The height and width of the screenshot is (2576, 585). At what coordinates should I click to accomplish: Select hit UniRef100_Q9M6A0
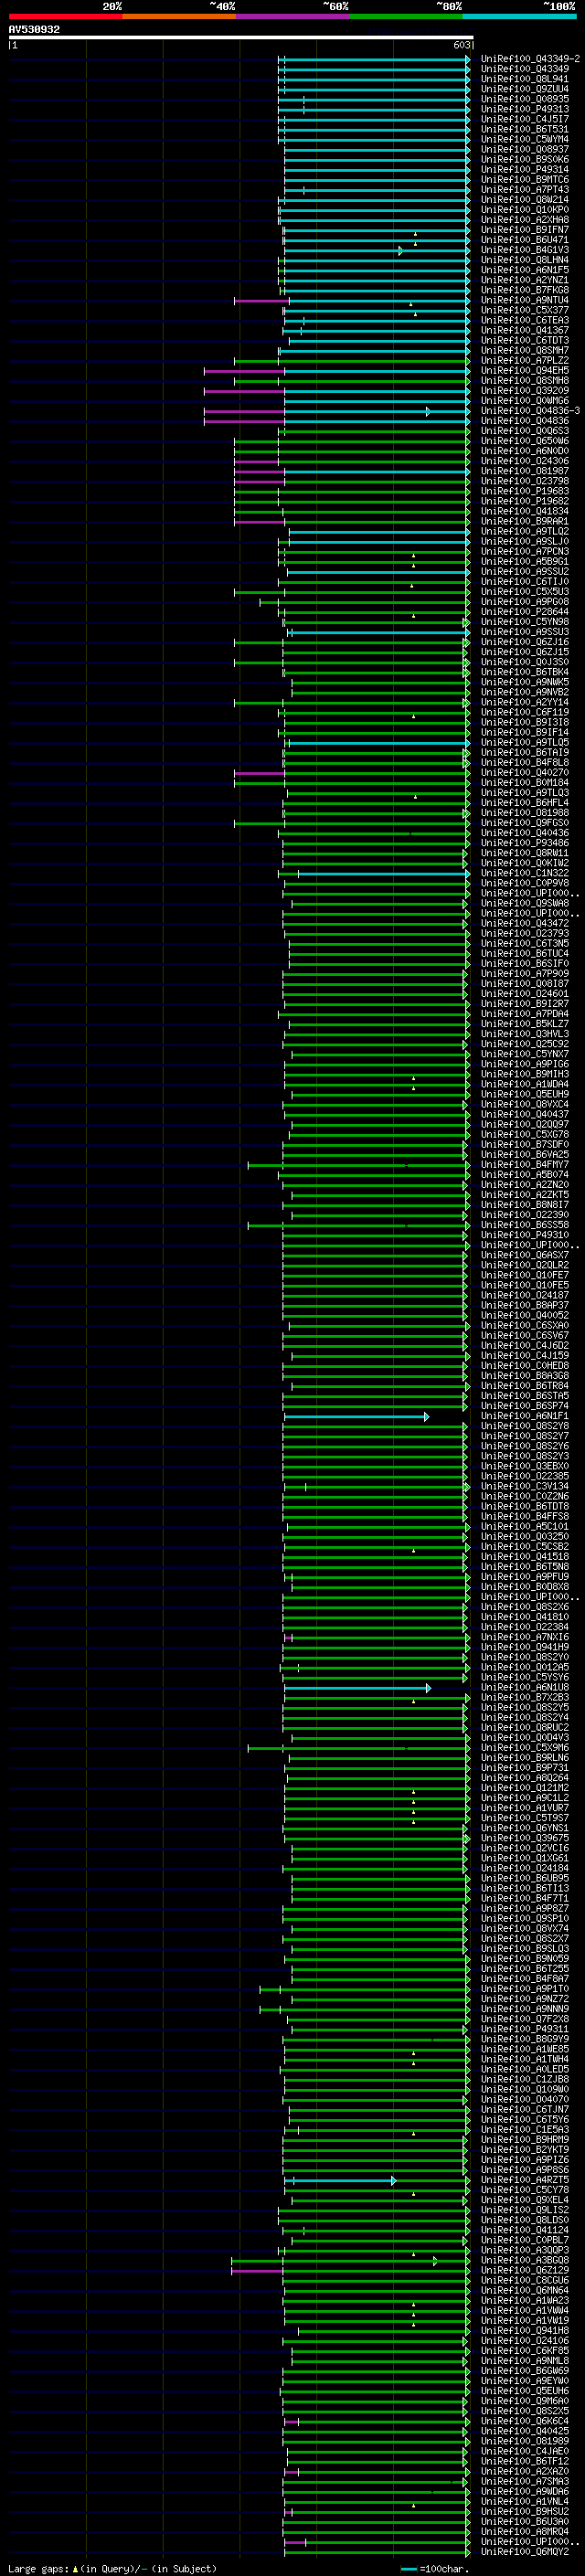[x=525, y=2401]
